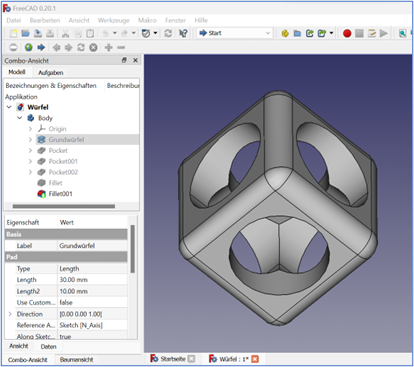Image resolution: width=414 pixels, height=367 pixels.
Task: Open the Redo history dropdown arrow
Action: click(134, 33)
